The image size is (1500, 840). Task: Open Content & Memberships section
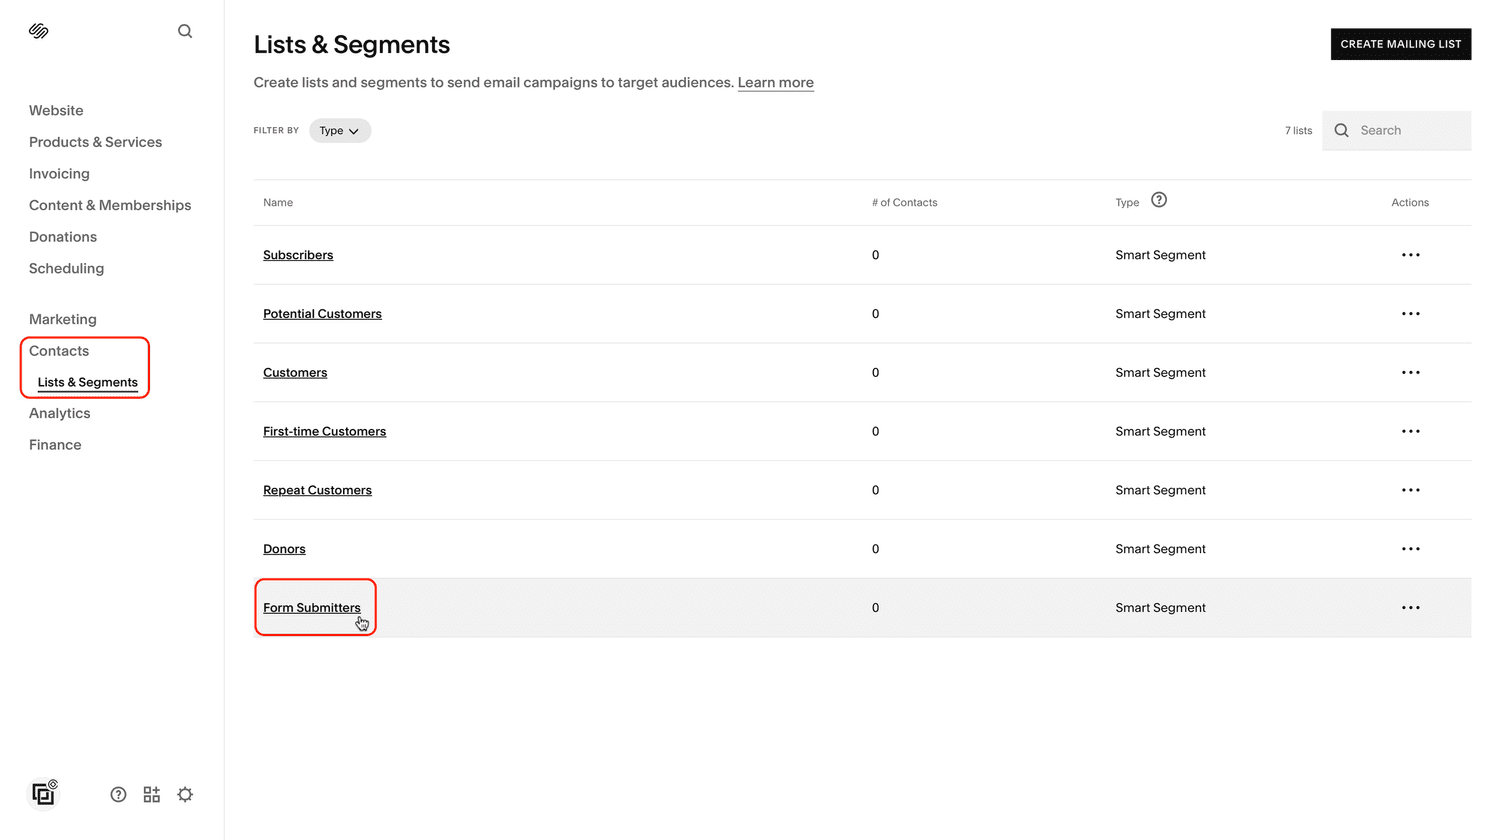coord(110,205)
